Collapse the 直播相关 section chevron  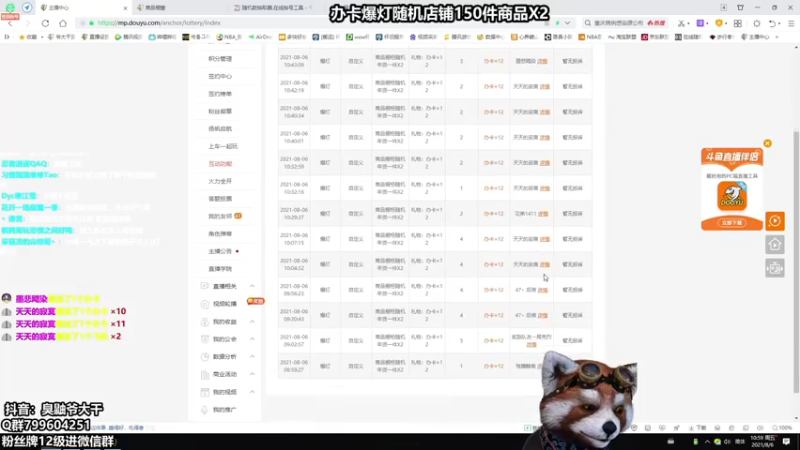pyautogui.click(x=252, y=286)
